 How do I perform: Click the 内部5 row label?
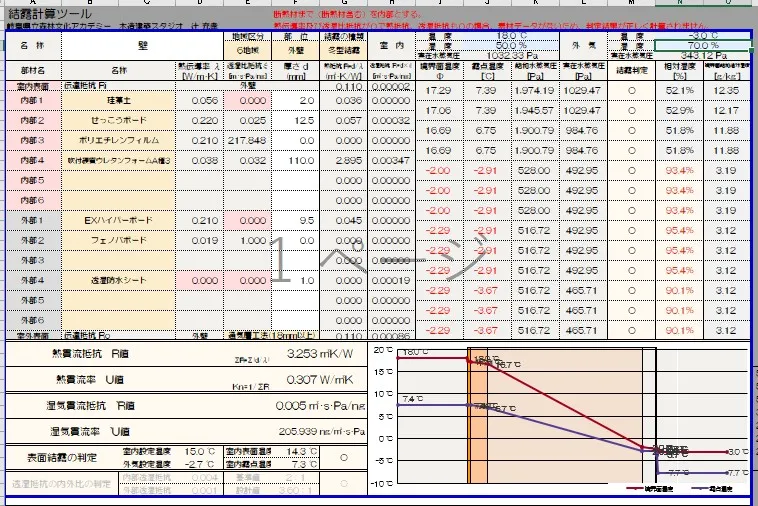31,180
